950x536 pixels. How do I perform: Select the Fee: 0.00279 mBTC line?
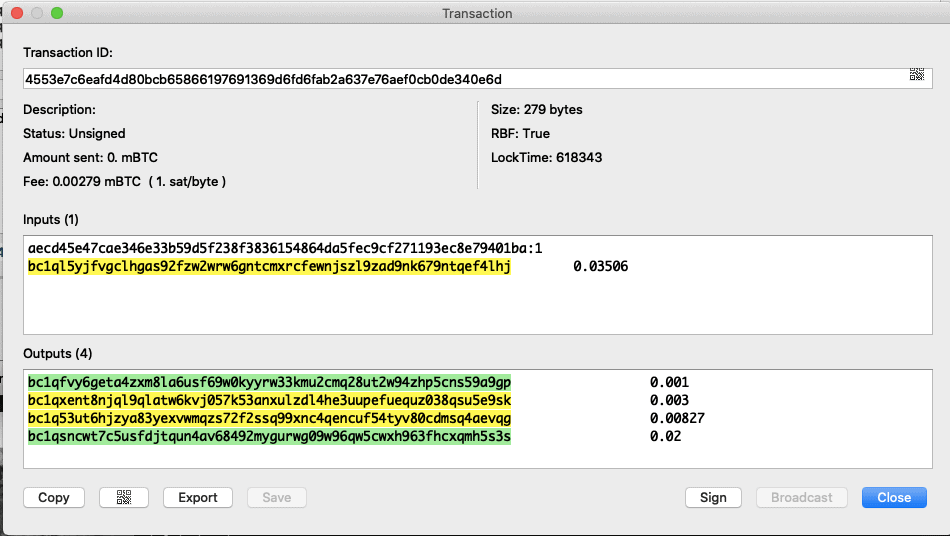pos(124,182)
